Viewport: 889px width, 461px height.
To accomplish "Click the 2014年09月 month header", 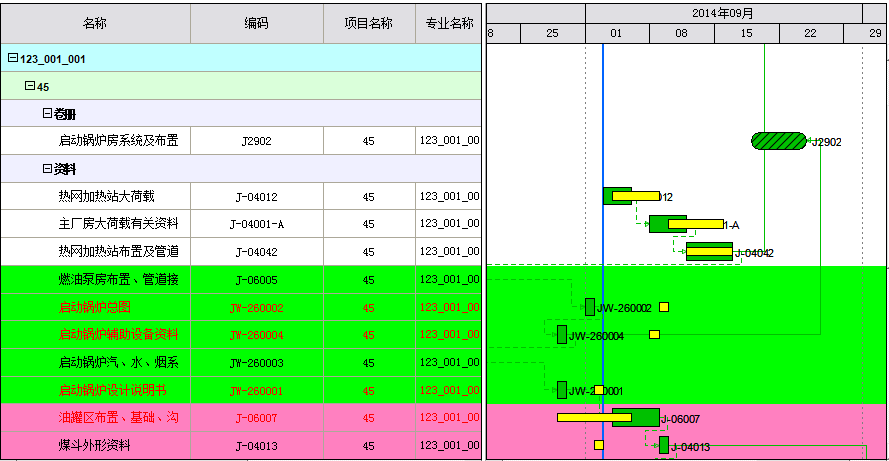I will [722, 13].
